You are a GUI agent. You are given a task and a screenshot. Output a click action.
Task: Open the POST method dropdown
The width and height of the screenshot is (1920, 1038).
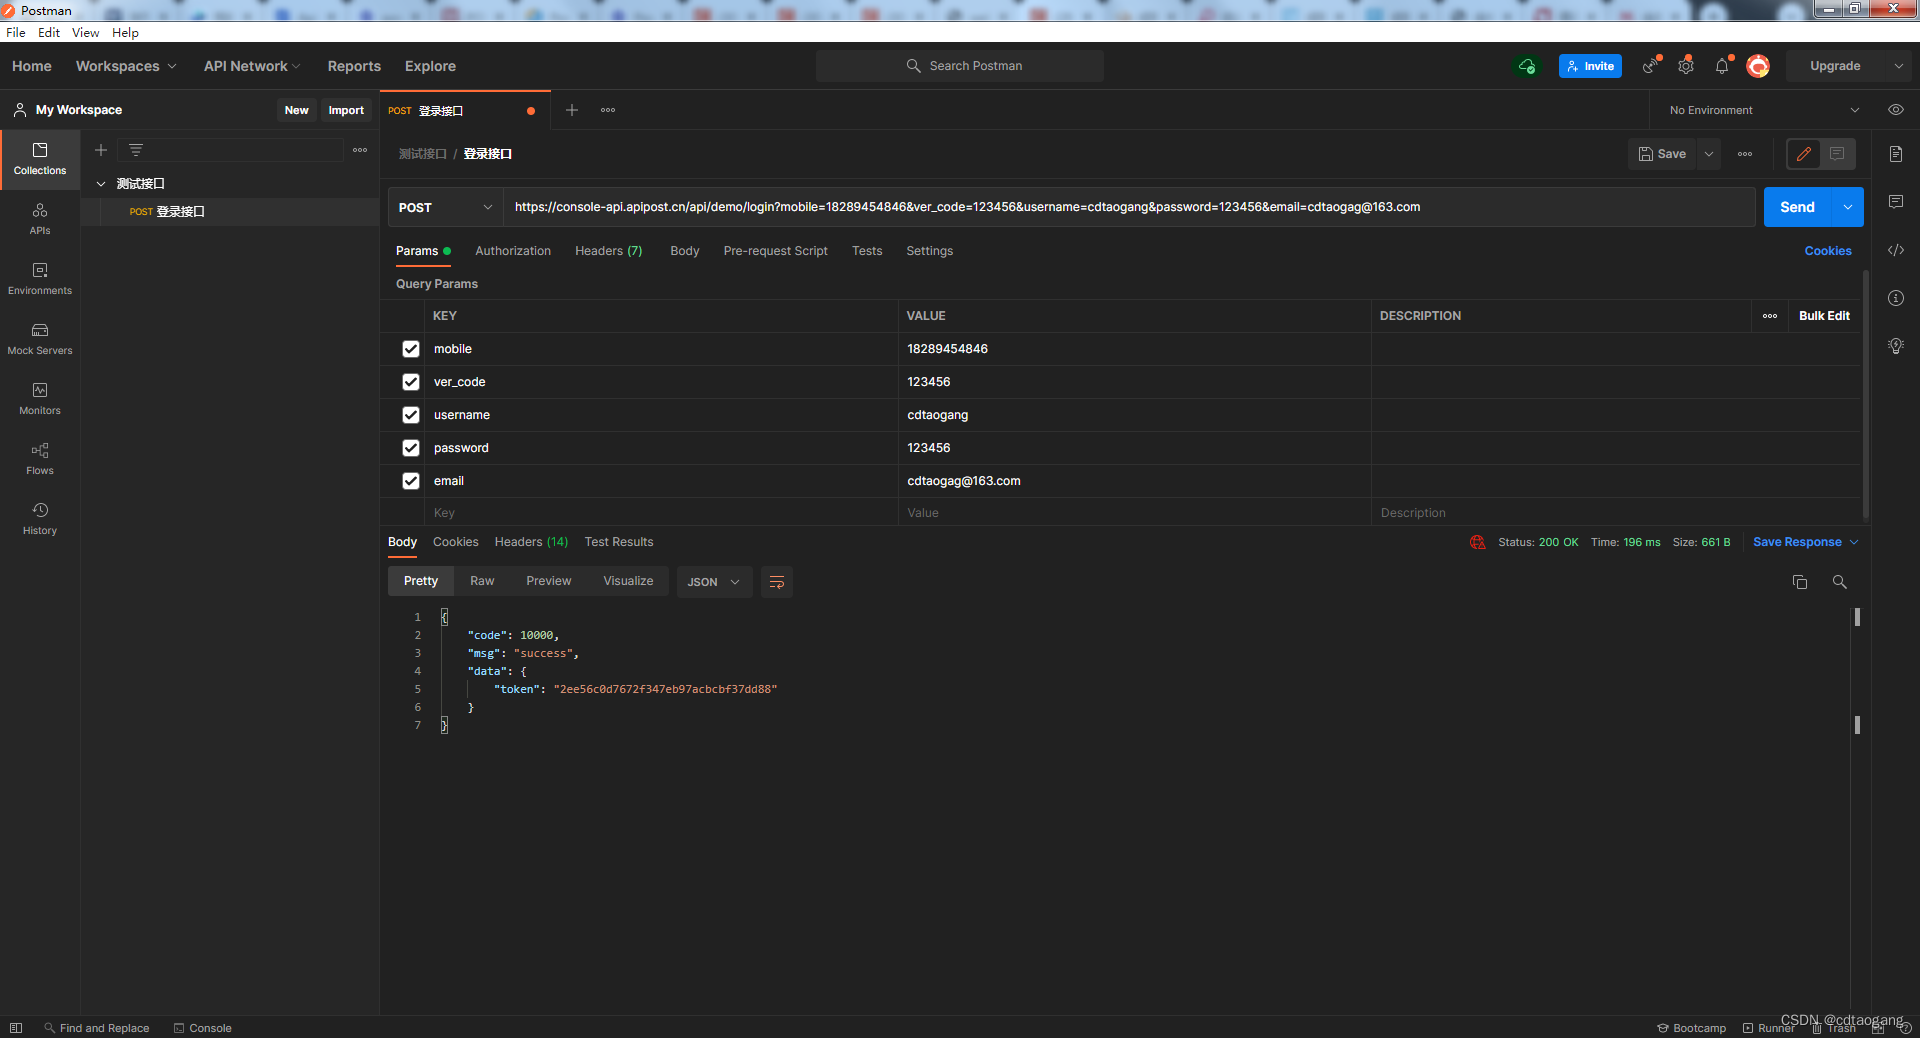445,207
